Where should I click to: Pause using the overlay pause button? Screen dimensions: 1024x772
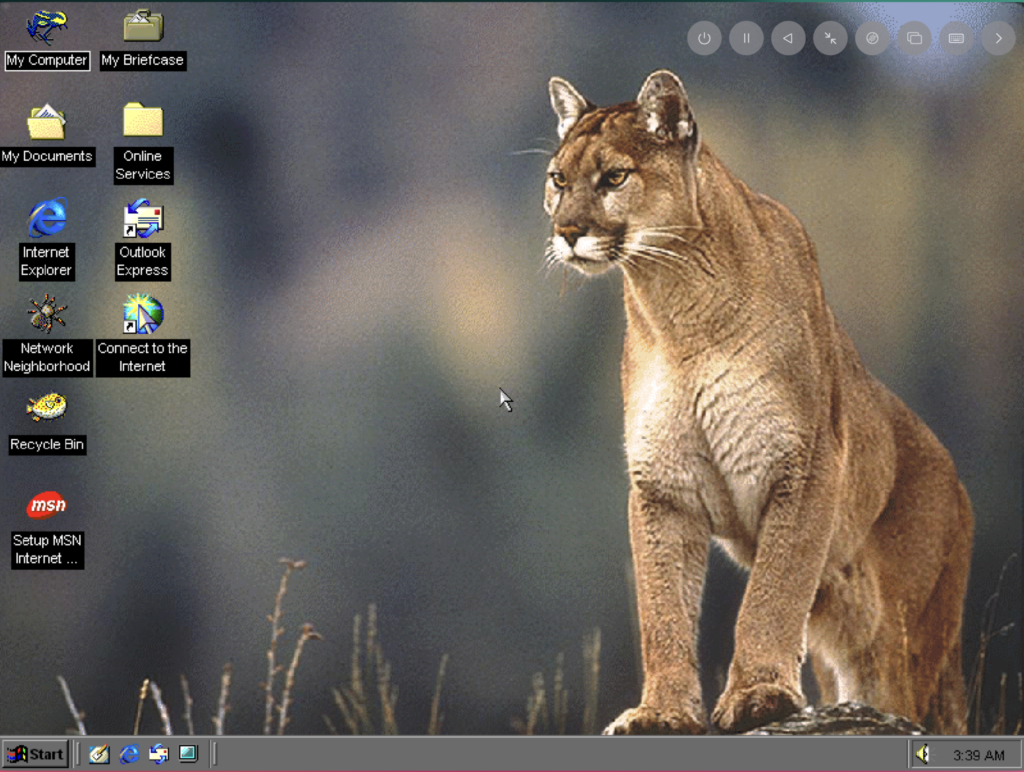tap(746, 39)
